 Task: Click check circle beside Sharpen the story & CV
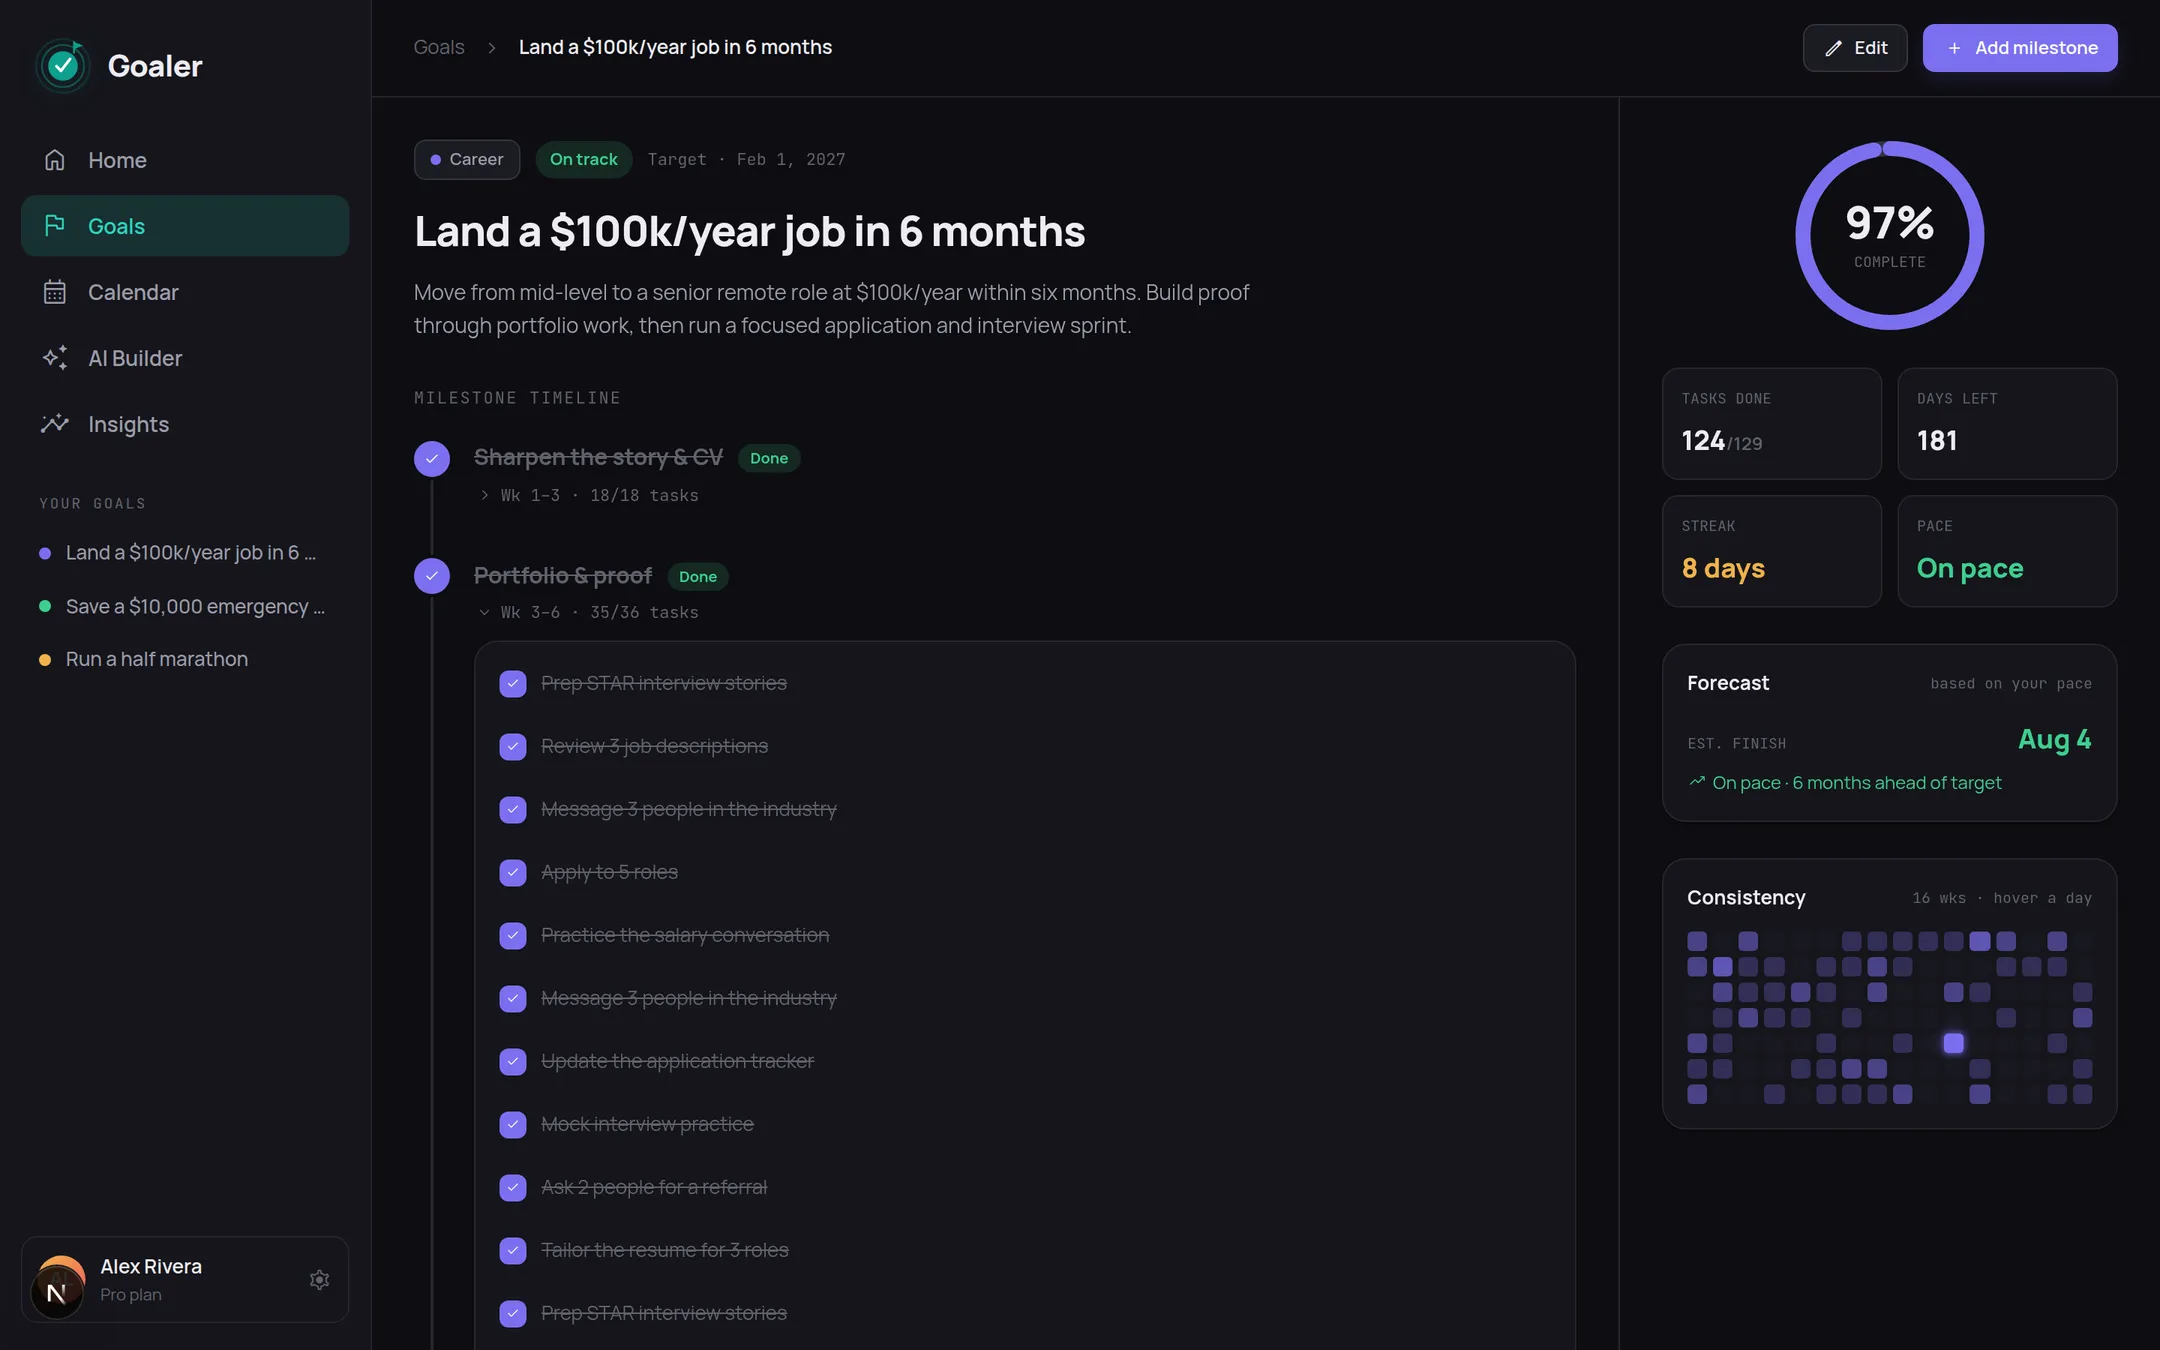point(432,459)
